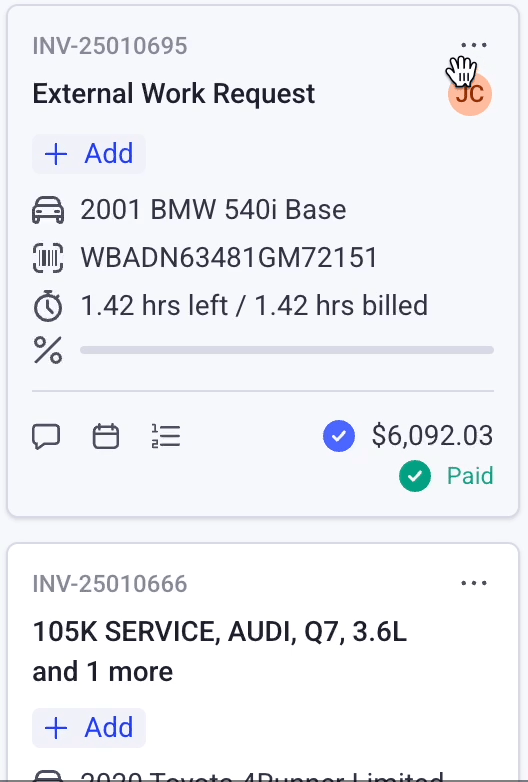Click the green Paid status check
The width and height of the screenshot is (528, 782).
point(415,476)
